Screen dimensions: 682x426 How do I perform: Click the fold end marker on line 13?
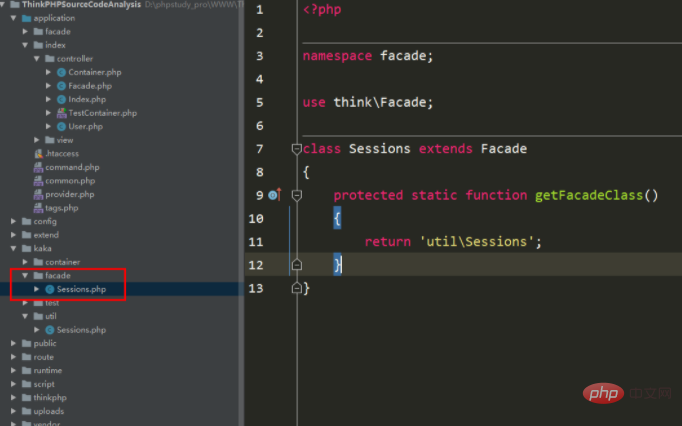[x=297, y=288]
